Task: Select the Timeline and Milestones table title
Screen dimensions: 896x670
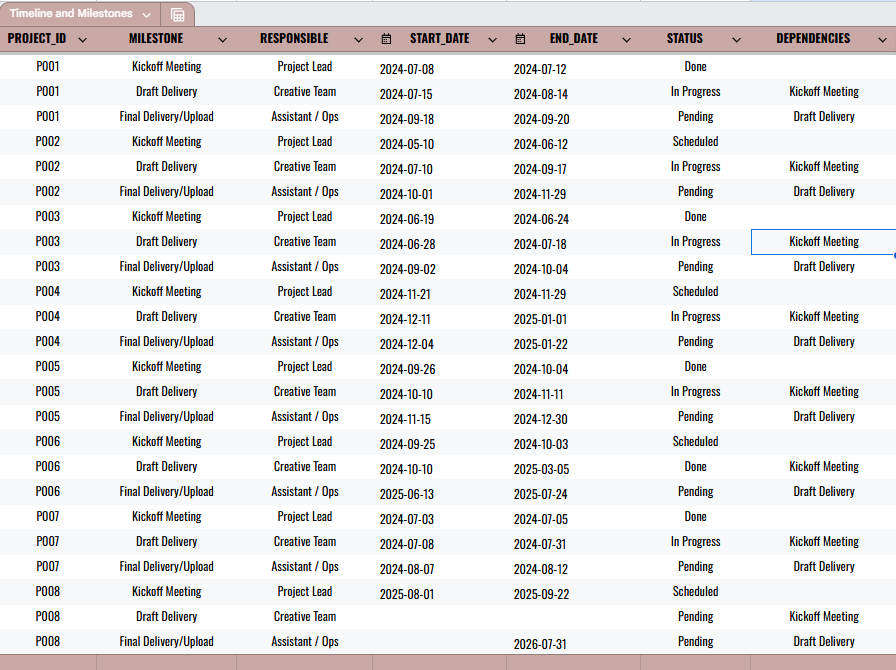Action: pos(72,14)
